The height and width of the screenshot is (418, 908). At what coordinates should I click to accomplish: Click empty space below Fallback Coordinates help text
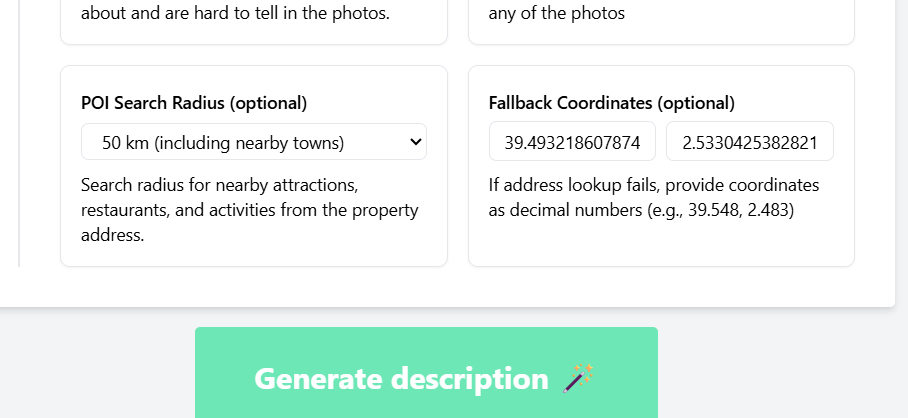pos(661,243)
